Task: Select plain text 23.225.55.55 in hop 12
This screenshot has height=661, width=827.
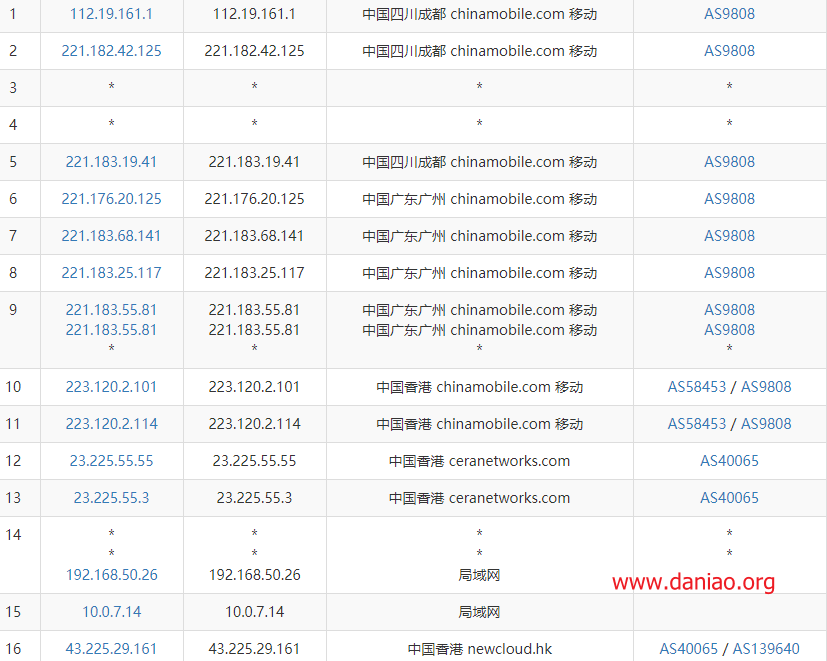Action: tap(254, 461)
